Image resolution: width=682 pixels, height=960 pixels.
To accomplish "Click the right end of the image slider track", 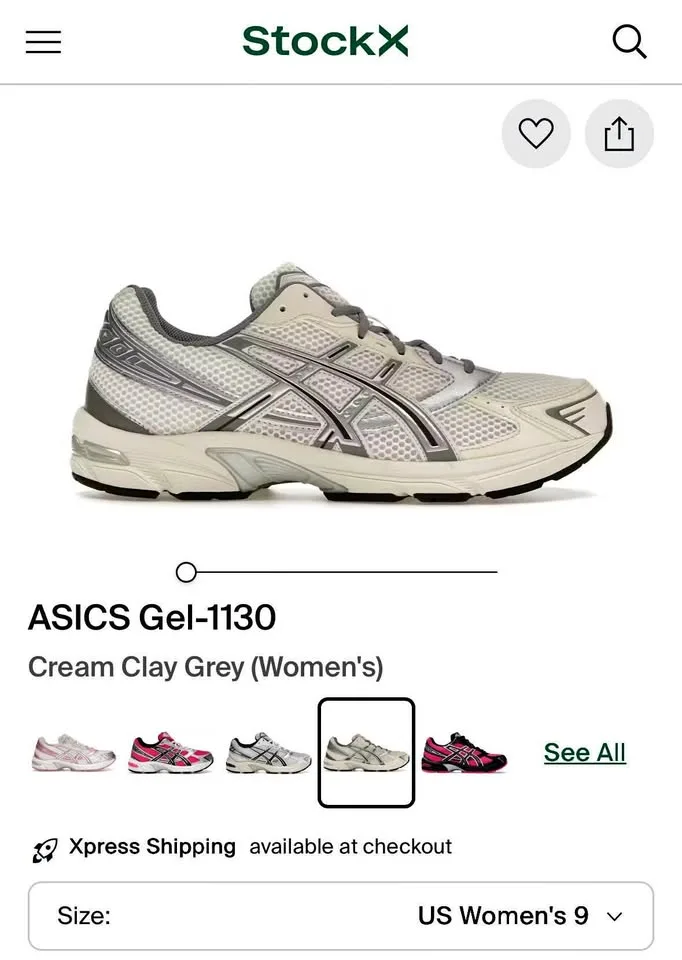I will [493, 572].
